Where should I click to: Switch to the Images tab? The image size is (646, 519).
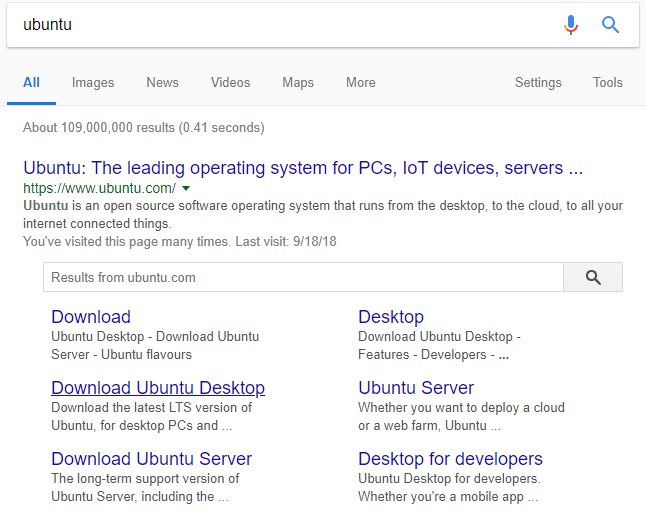[x=93, y=82]
